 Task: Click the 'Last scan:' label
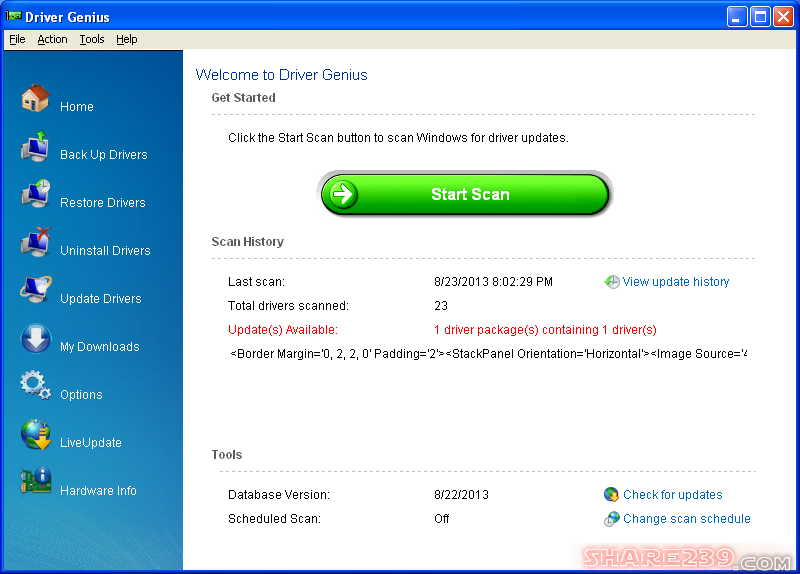tap(256, 282)
